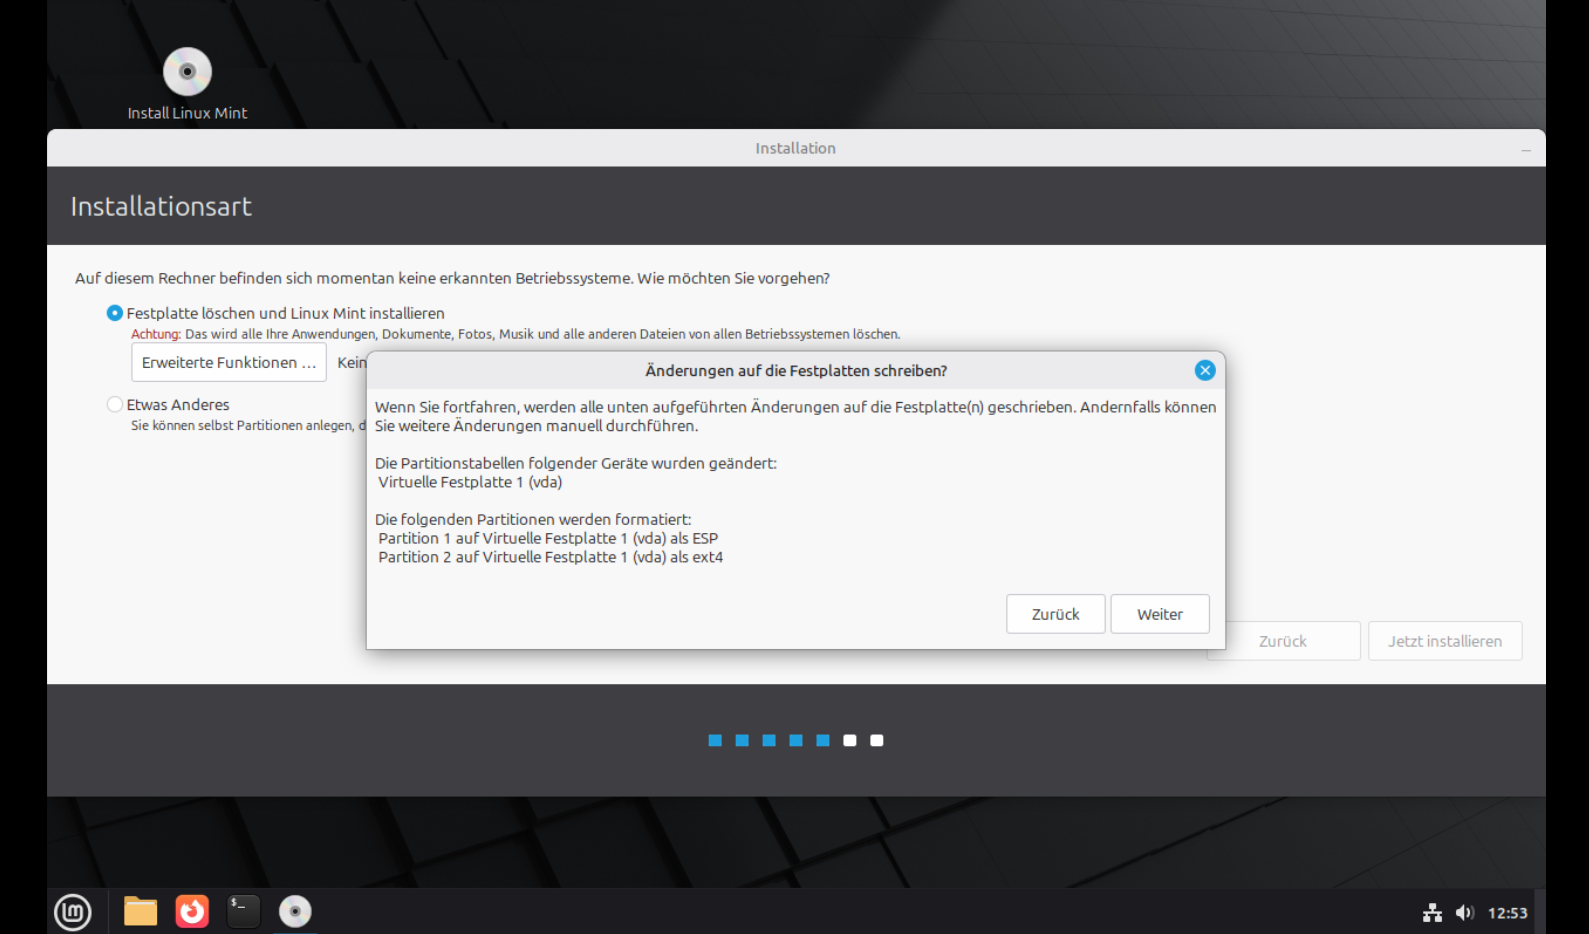Click the last white progress step dot
1589x934 pixels.
(x=877, y=740)
